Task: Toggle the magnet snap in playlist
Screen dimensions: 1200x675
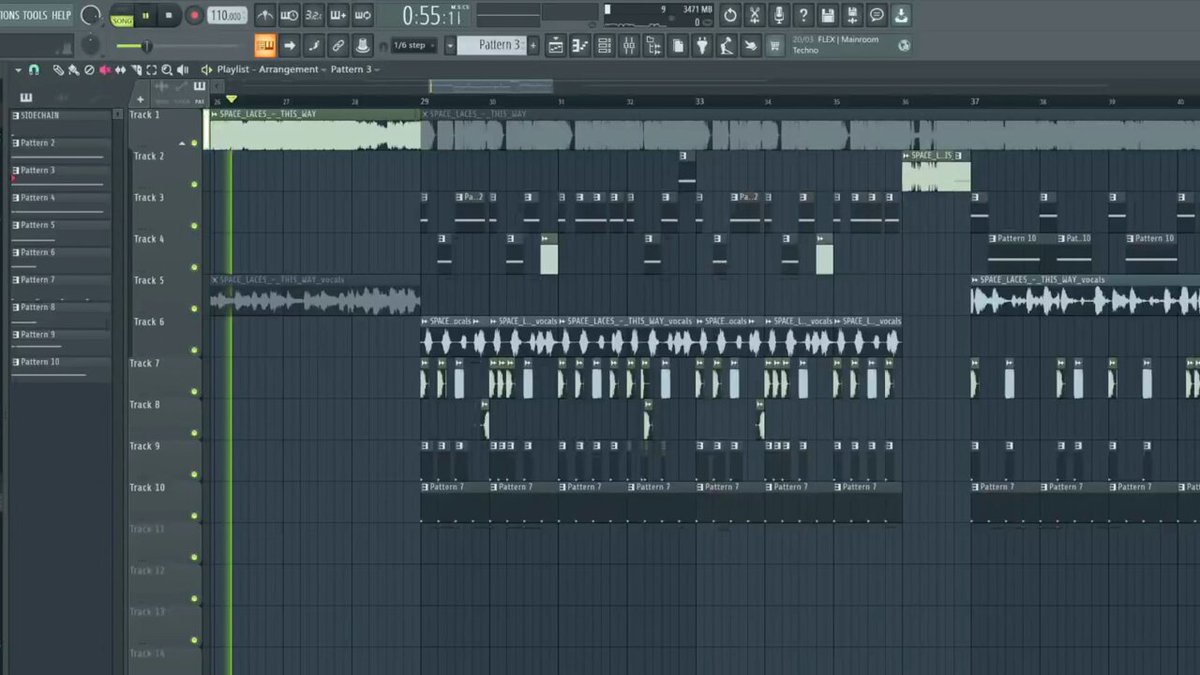Action: tap(33, 70)
